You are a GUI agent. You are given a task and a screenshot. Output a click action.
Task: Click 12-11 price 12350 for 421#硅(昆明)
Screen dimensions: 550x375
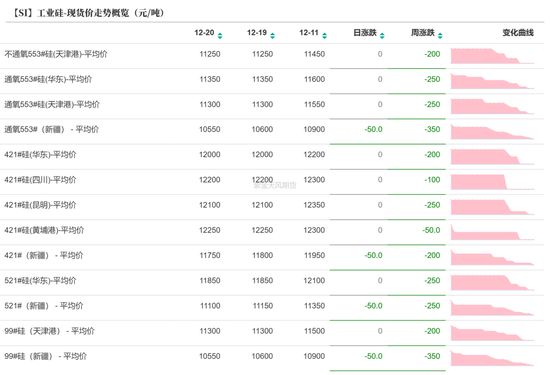click(314, 205)
